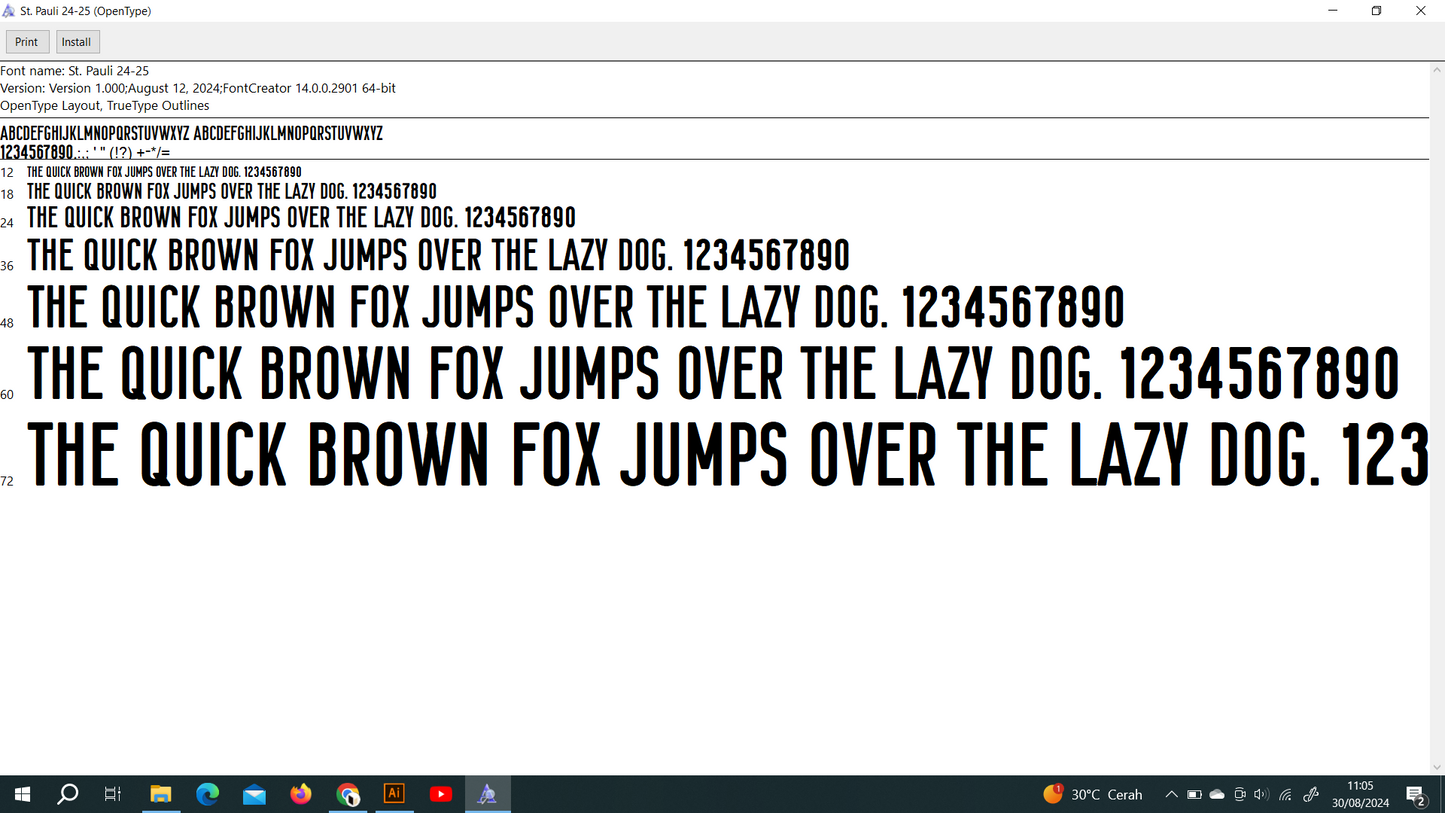Image resolution: width=1445 pixels, height=813 pixels.
Task: Open the Mail app in taskbar
Action: pyautogui.click(x=254, y=794)
